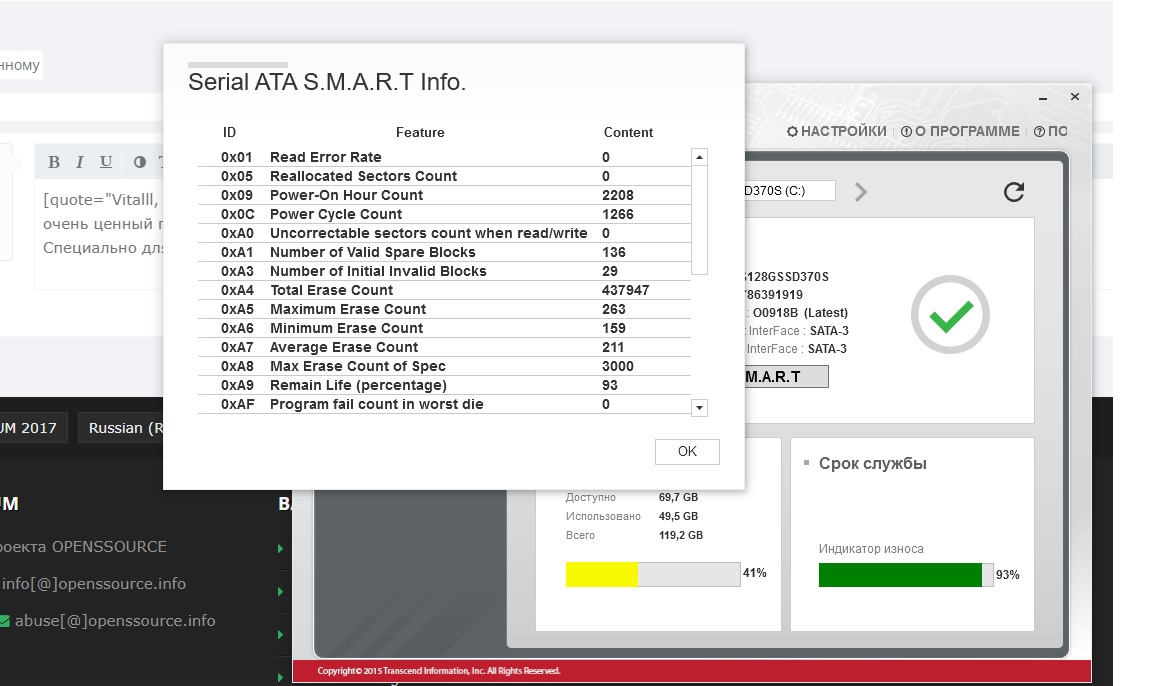
Task: Toggle bold formatting in the forum editor
Action: [x=54, y=162]
